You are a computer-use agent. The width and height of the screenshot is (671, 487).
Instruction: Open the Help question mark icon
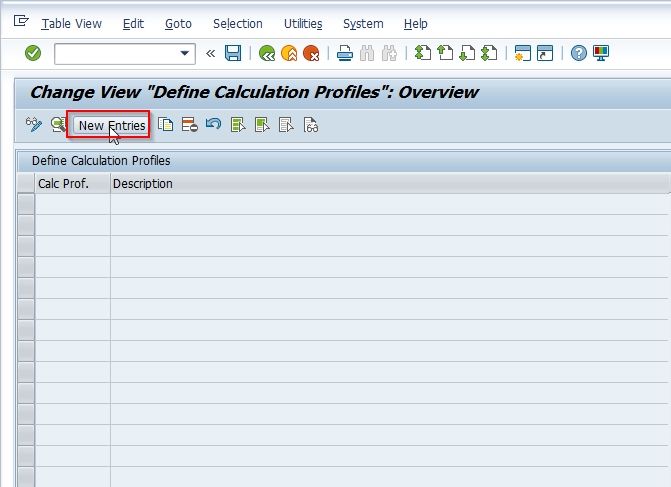pos(579,53)
